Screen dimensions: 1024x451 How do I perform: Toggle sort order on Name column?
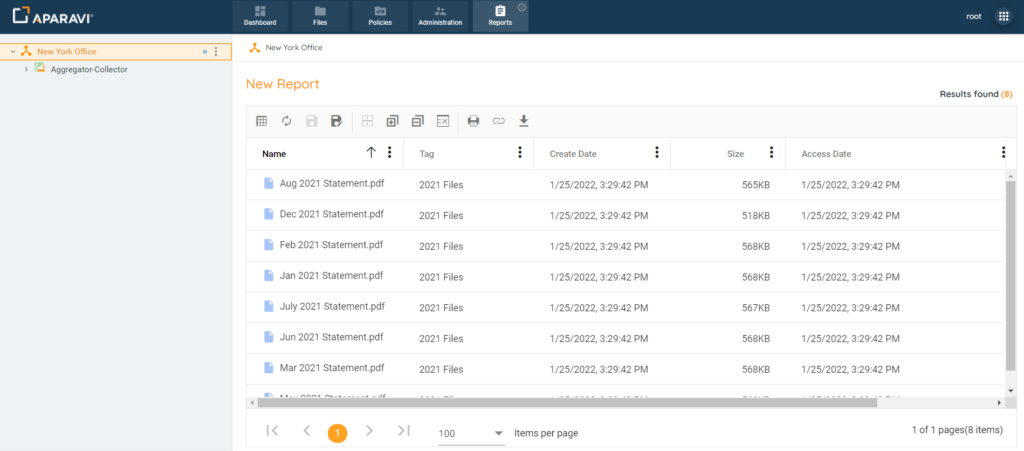coord(371,153)
